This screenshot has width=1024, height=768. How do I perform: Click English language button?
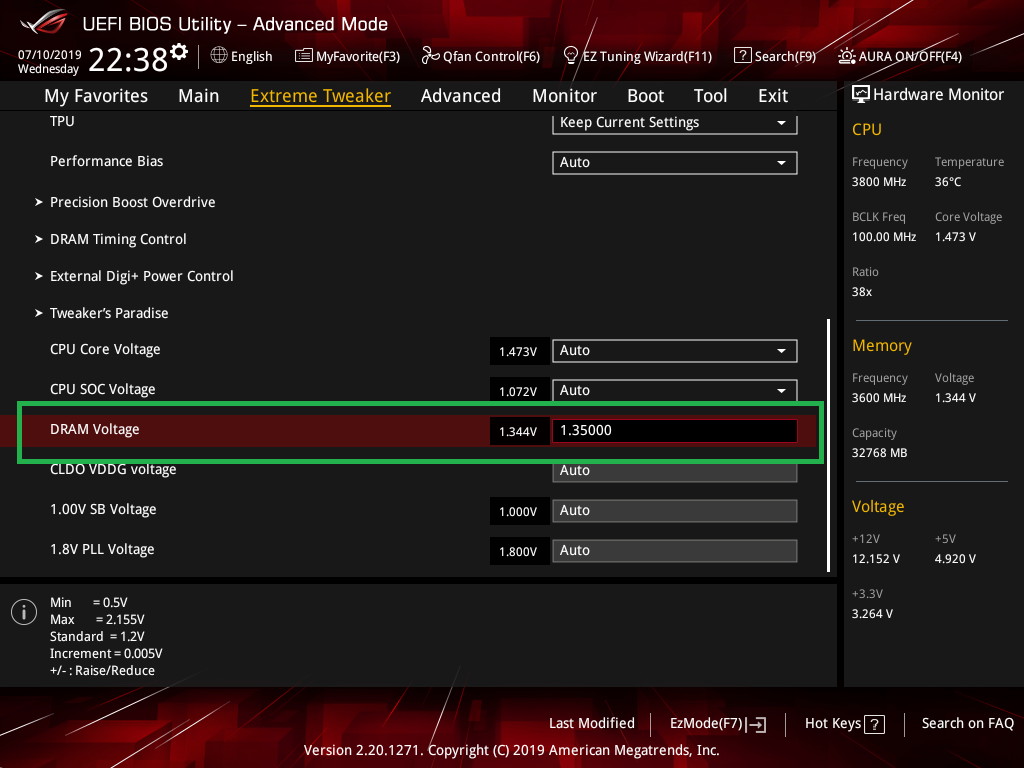click(251, 57)
